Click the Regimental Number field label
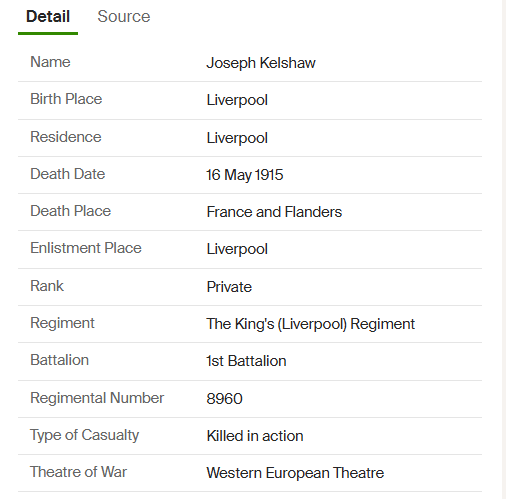506x499 pixels. [x=97, y=398]
